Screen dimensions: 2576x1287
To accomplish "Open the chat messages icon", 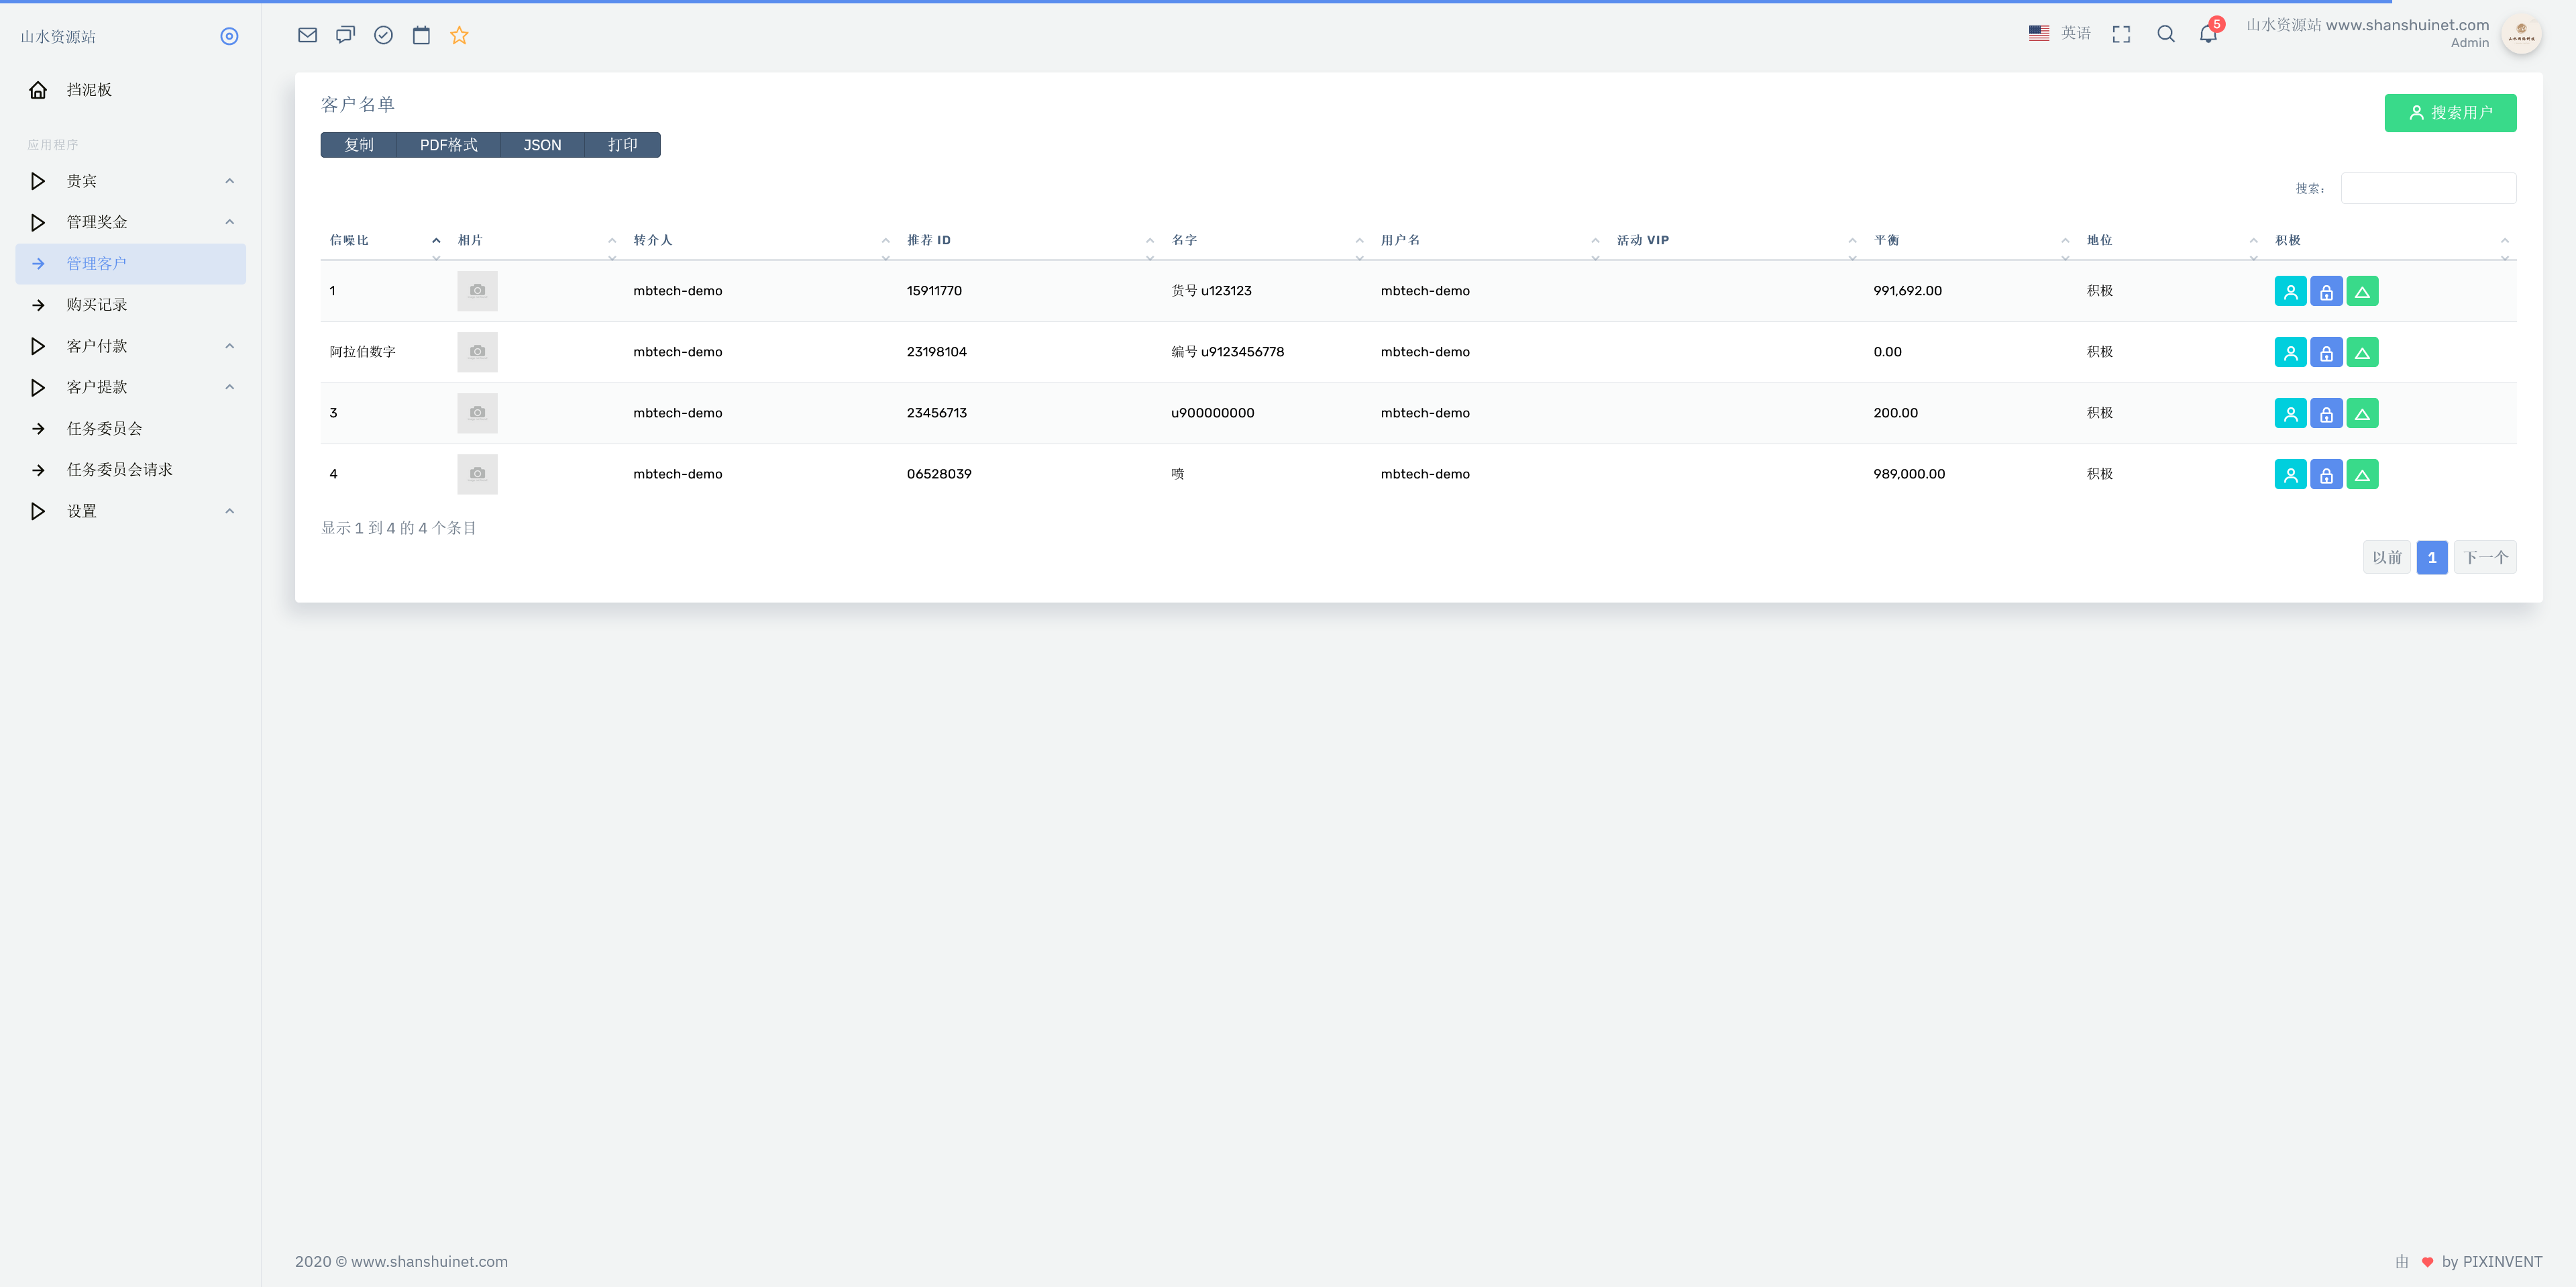I will point(345,35).
